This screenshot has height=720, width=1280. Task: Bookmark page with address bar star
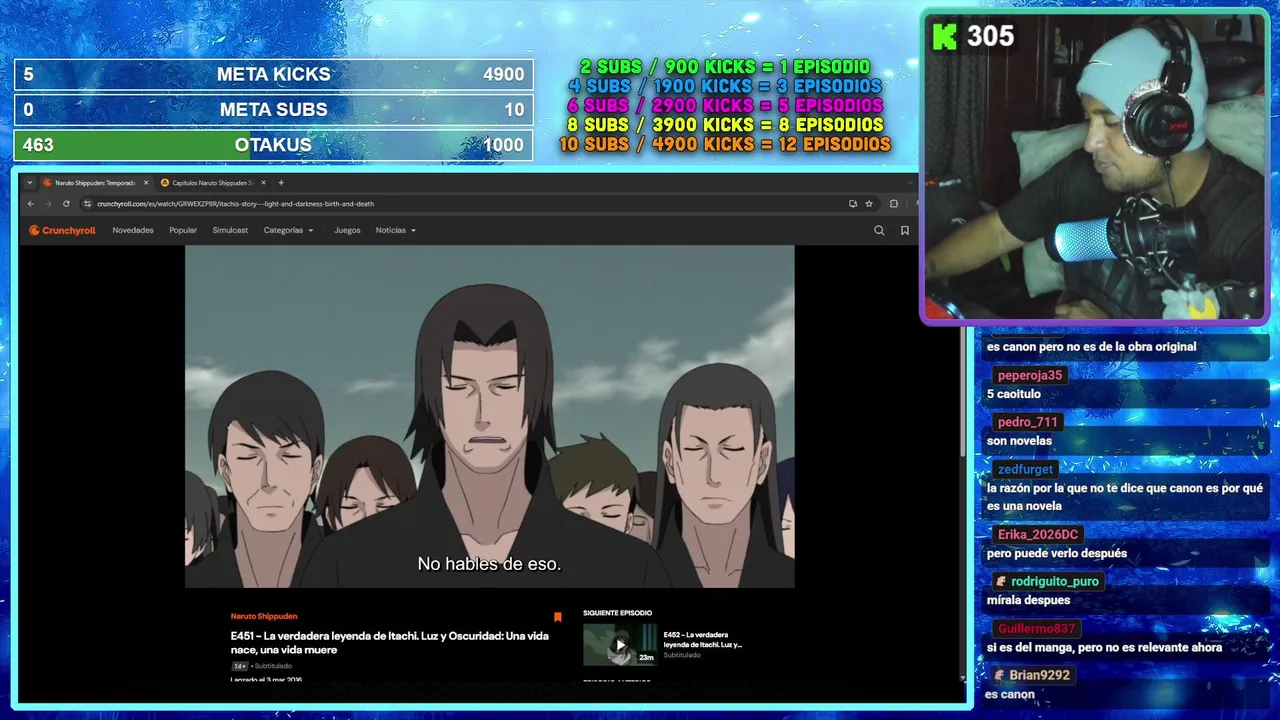coord(869,203)
